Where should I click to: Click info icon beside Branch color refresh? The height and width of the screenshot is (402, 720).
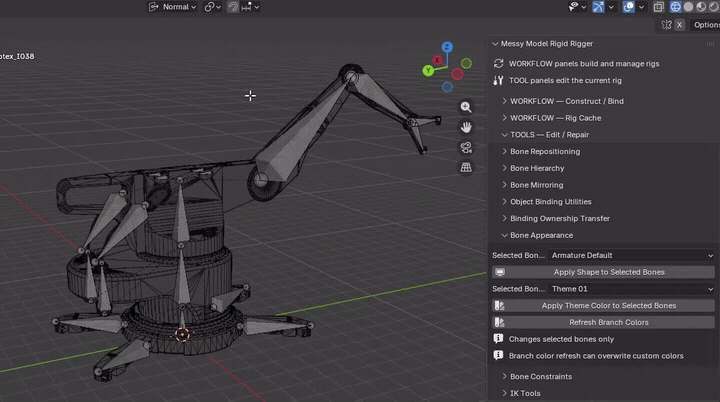498,356
